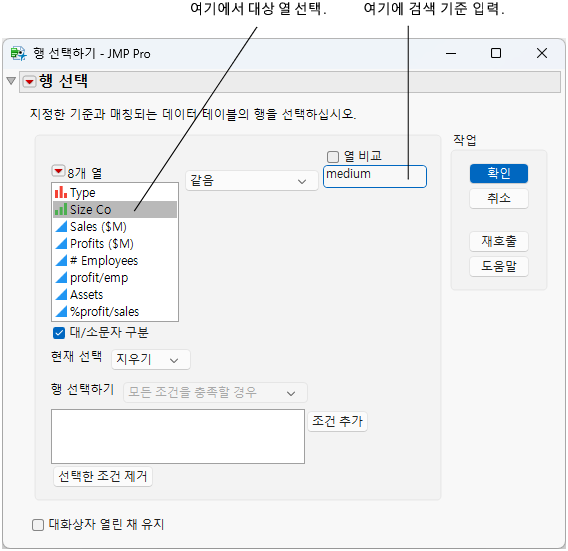Click the 재호출 button
The height and width of the screenshot is (551, 568).
pos(498,241)
